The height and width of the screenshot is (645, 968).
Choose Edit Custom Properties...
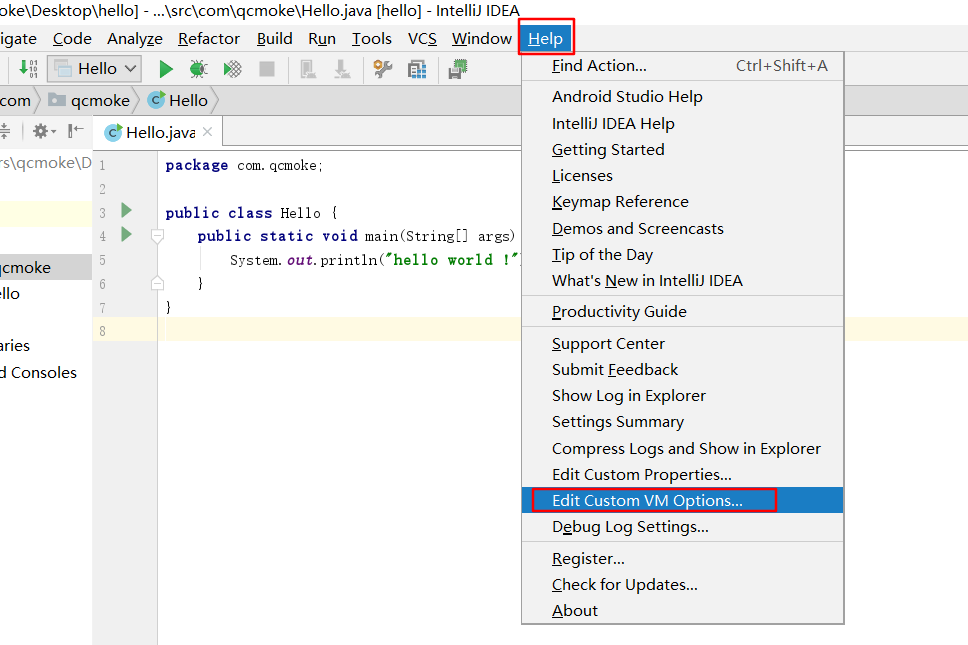(683, 474)
